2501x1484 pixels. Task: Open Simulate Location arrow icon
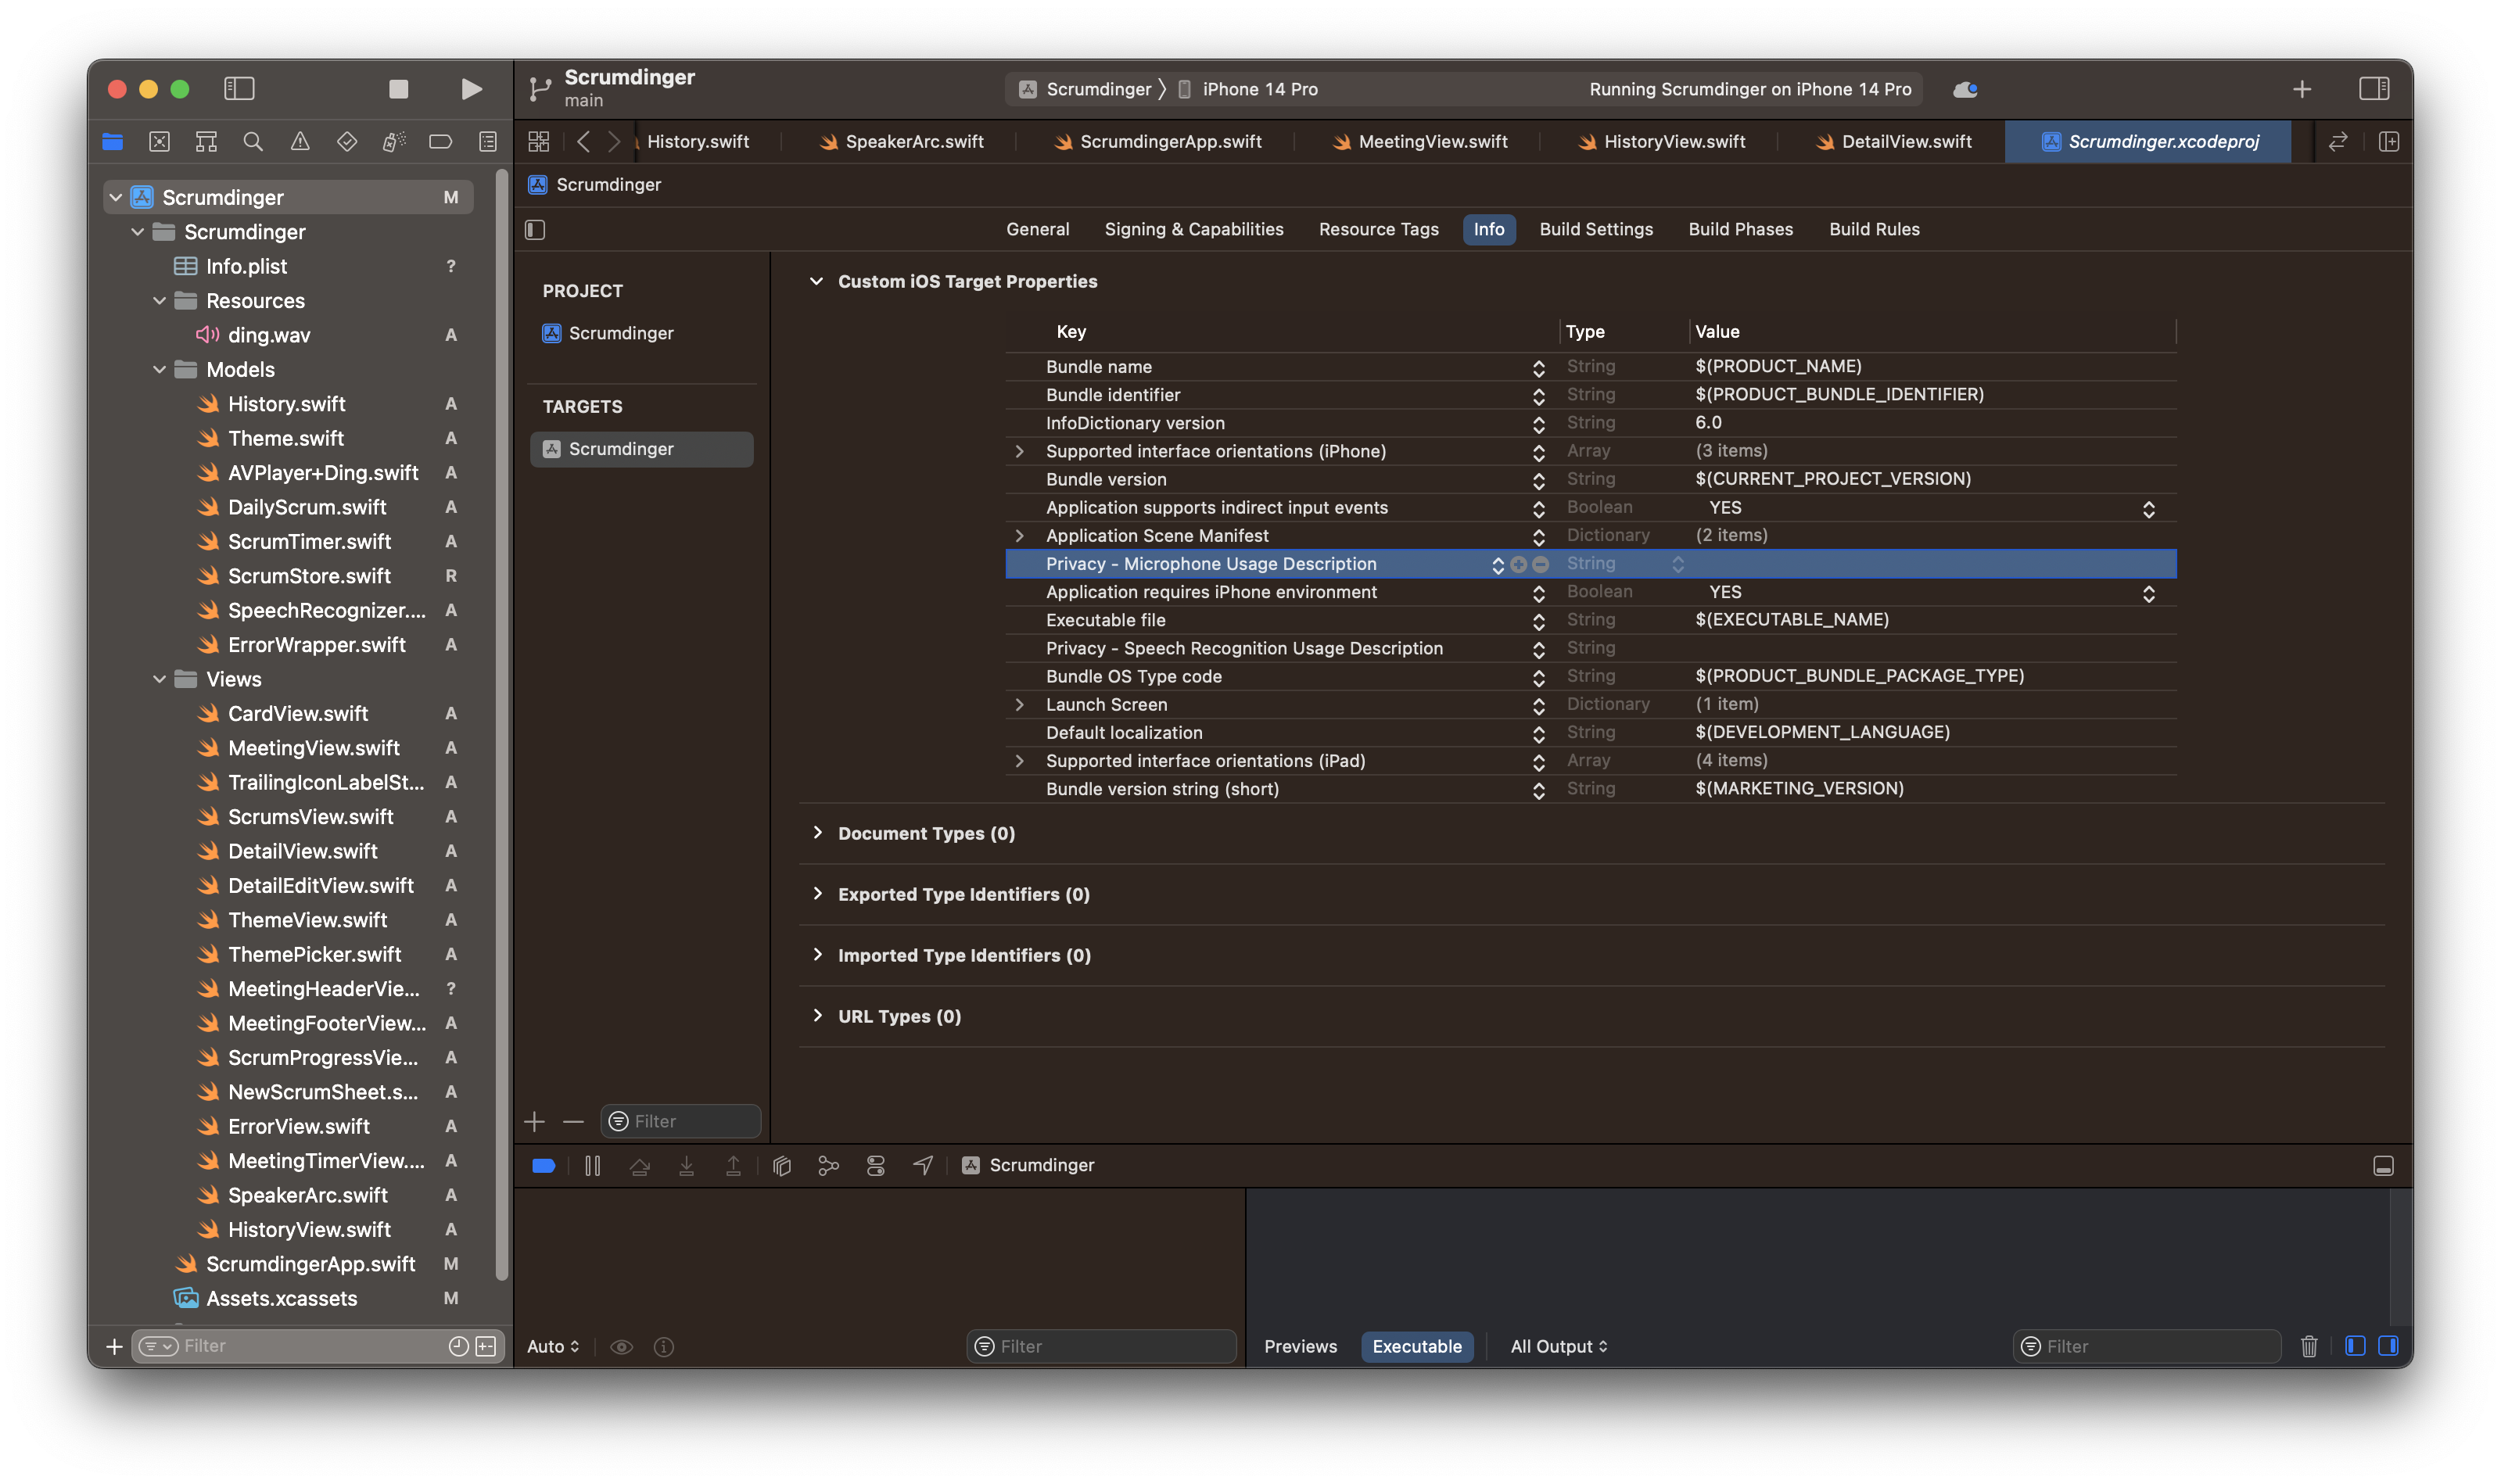[x=923, y=1166]
